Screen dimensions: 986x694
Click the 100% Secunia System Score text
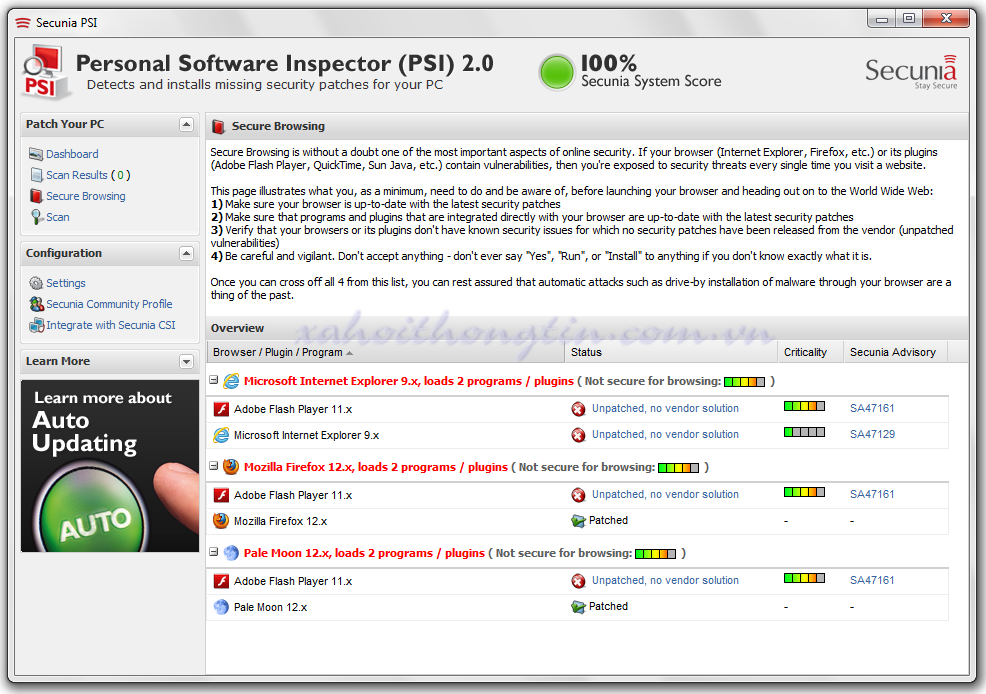(651, 71)
